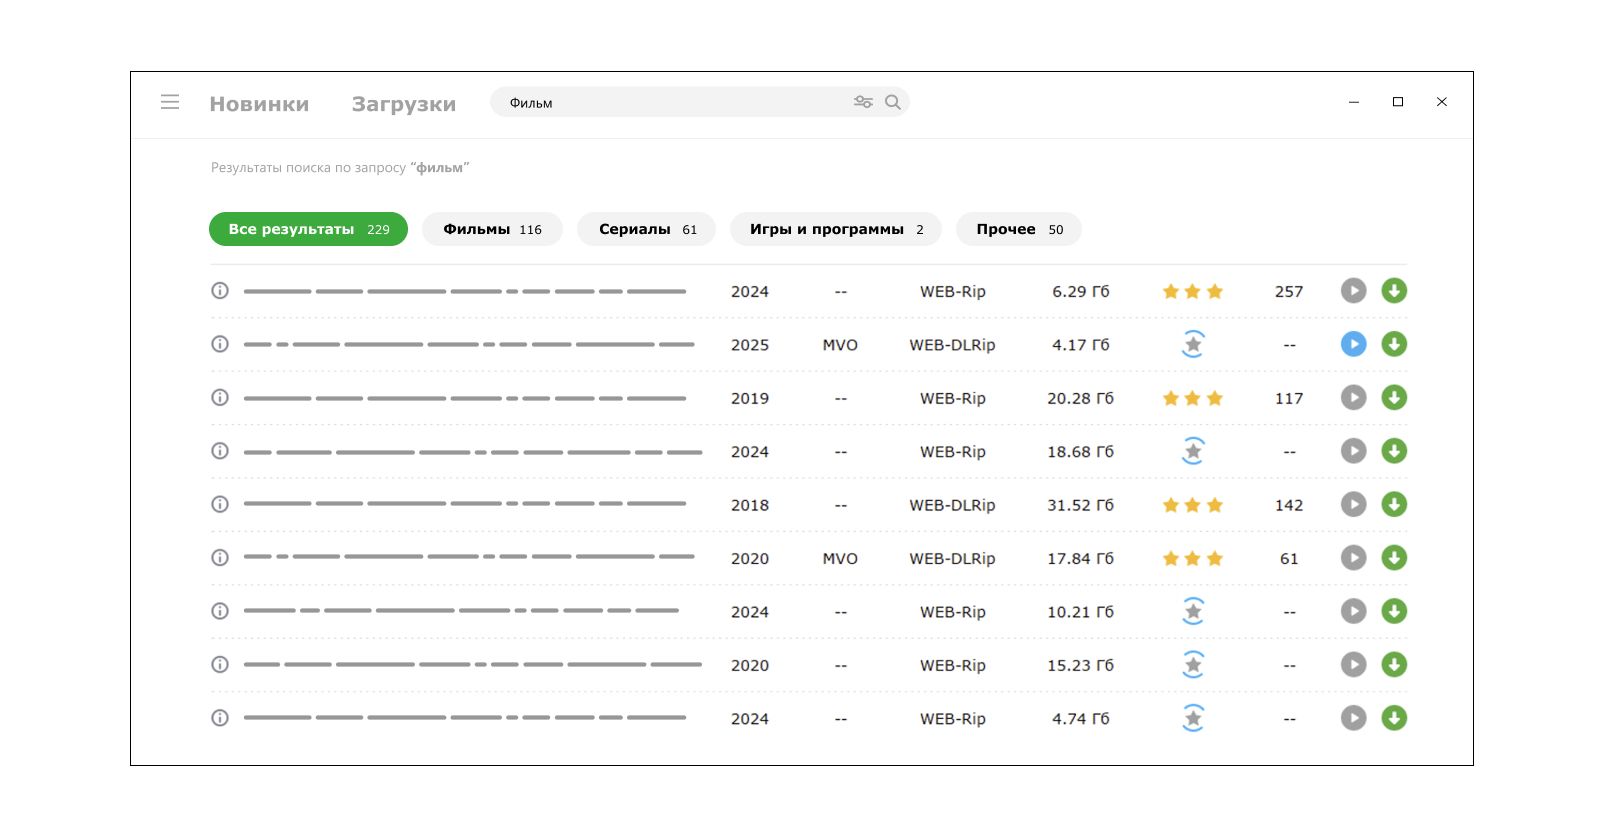1604x834 pixels.
Task: Open the hamburger menu
Action: [x=170, y=102]
